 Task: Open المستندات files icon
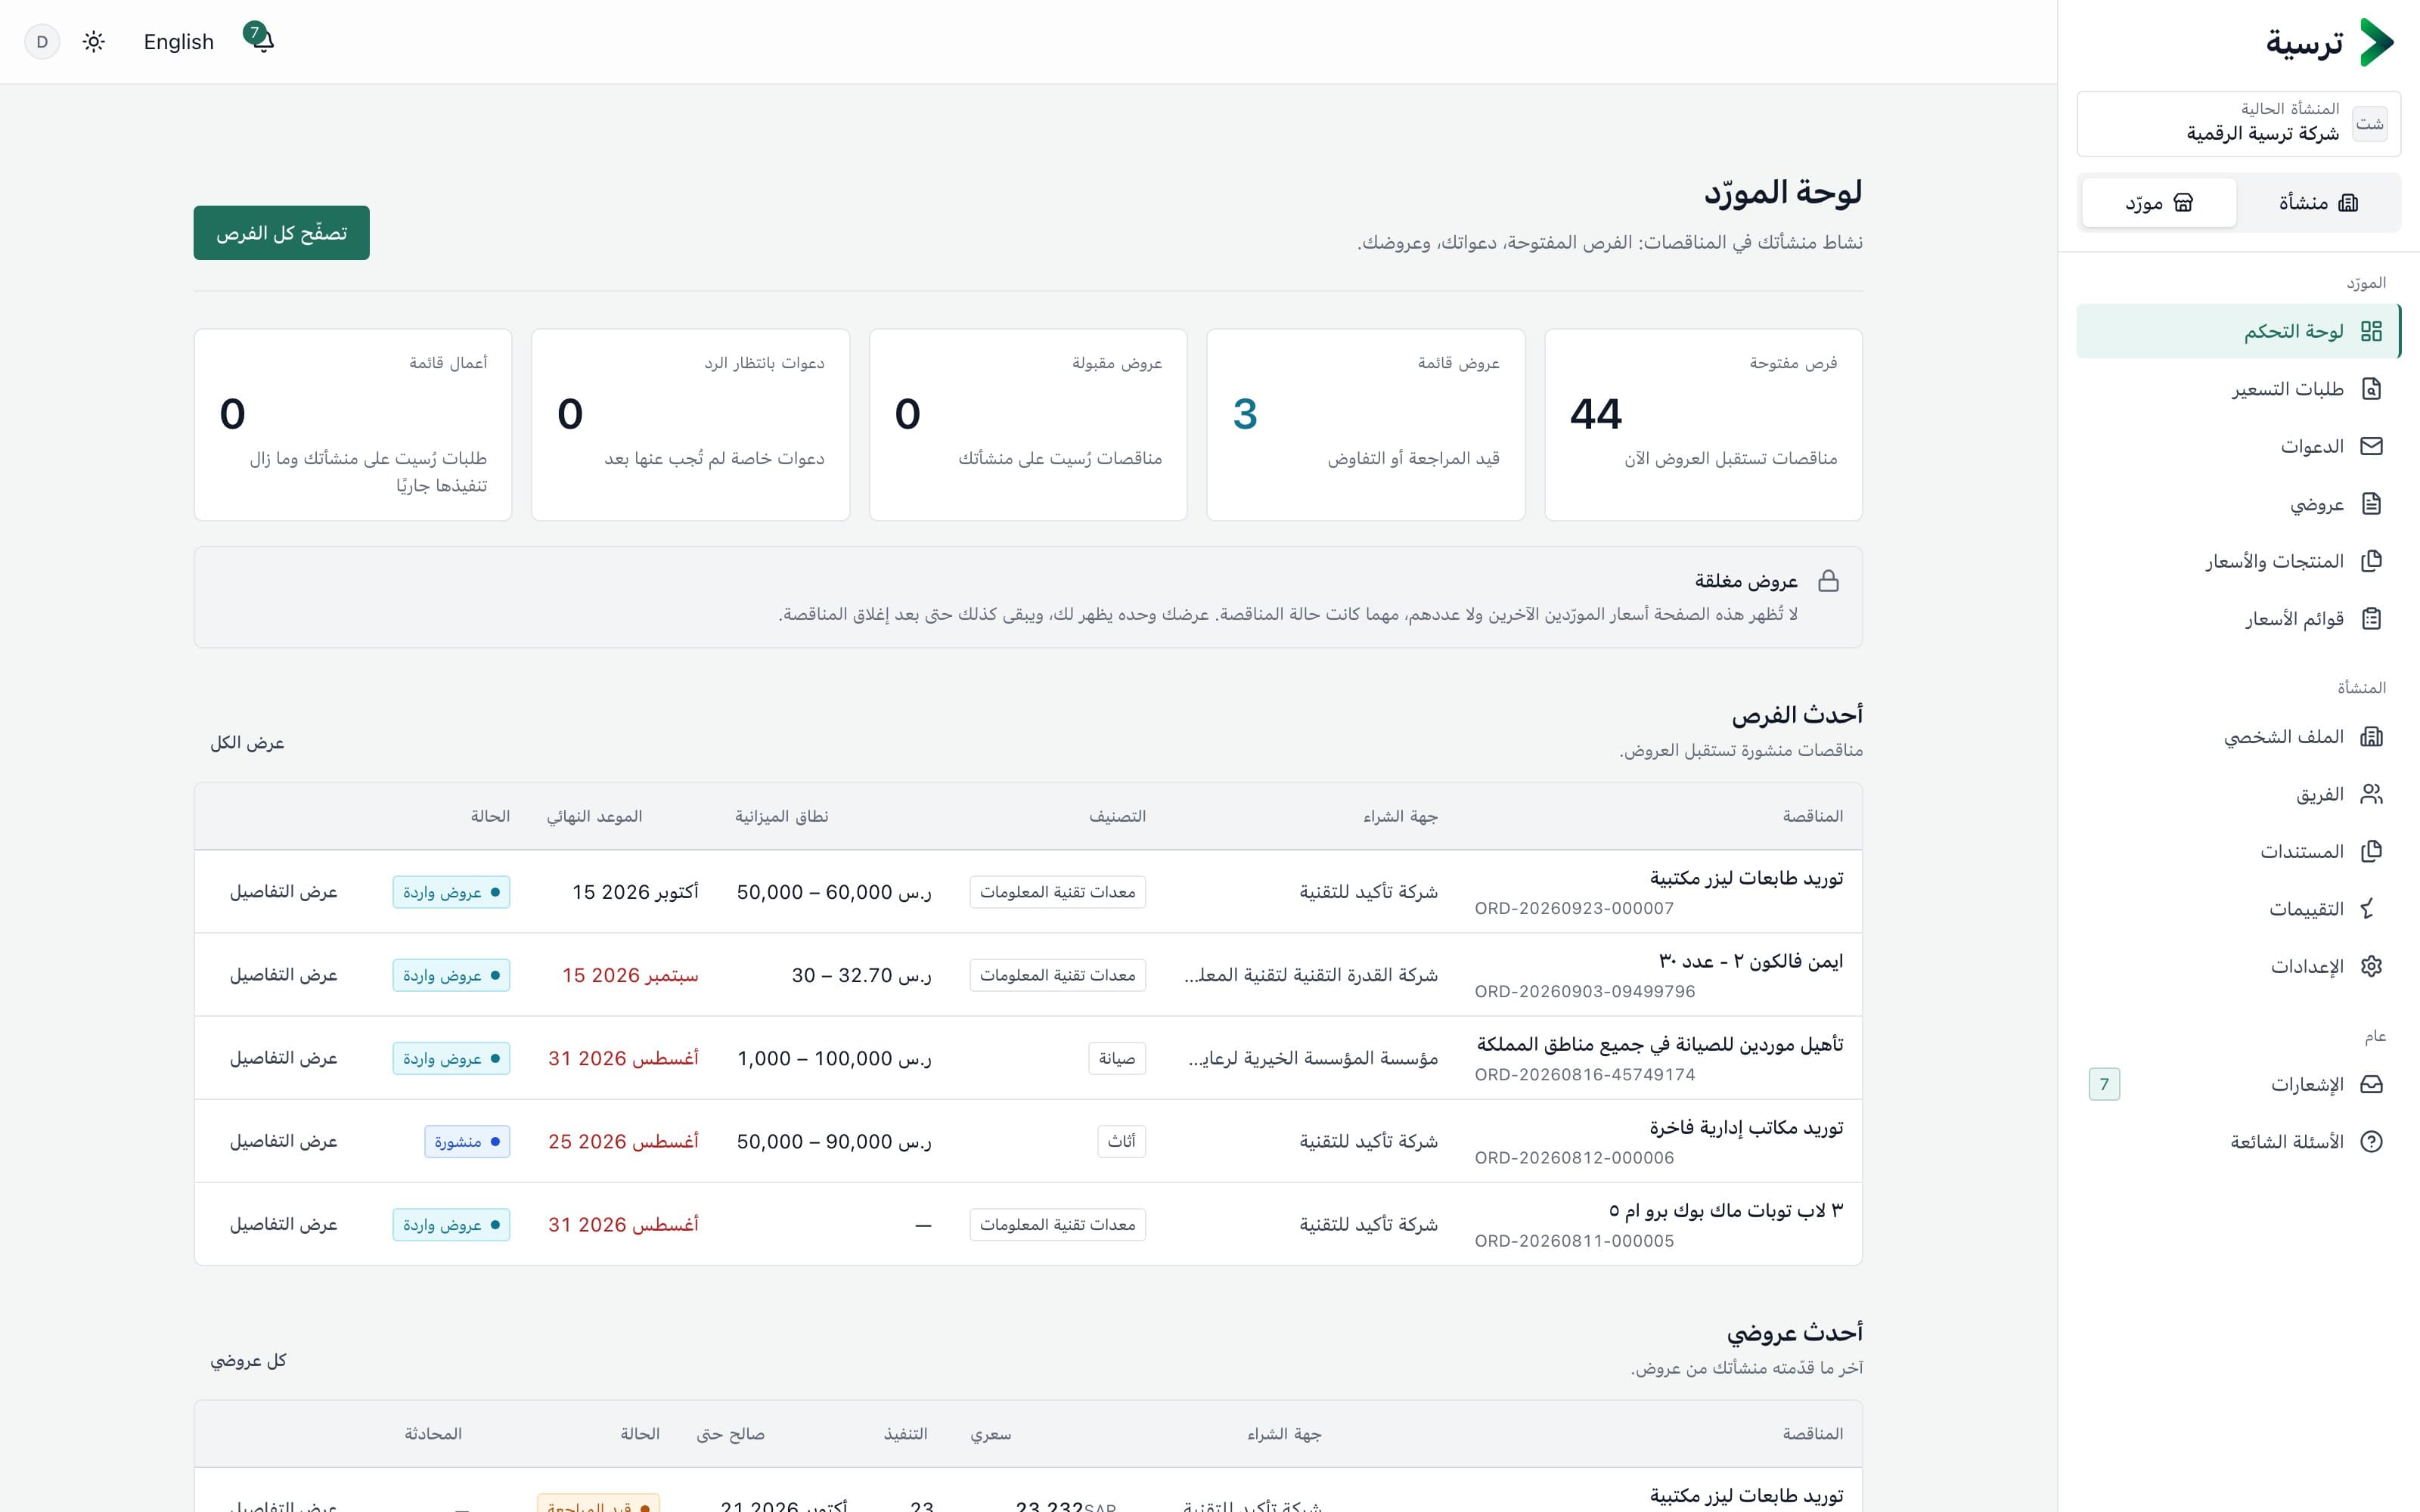[2371, 851]
